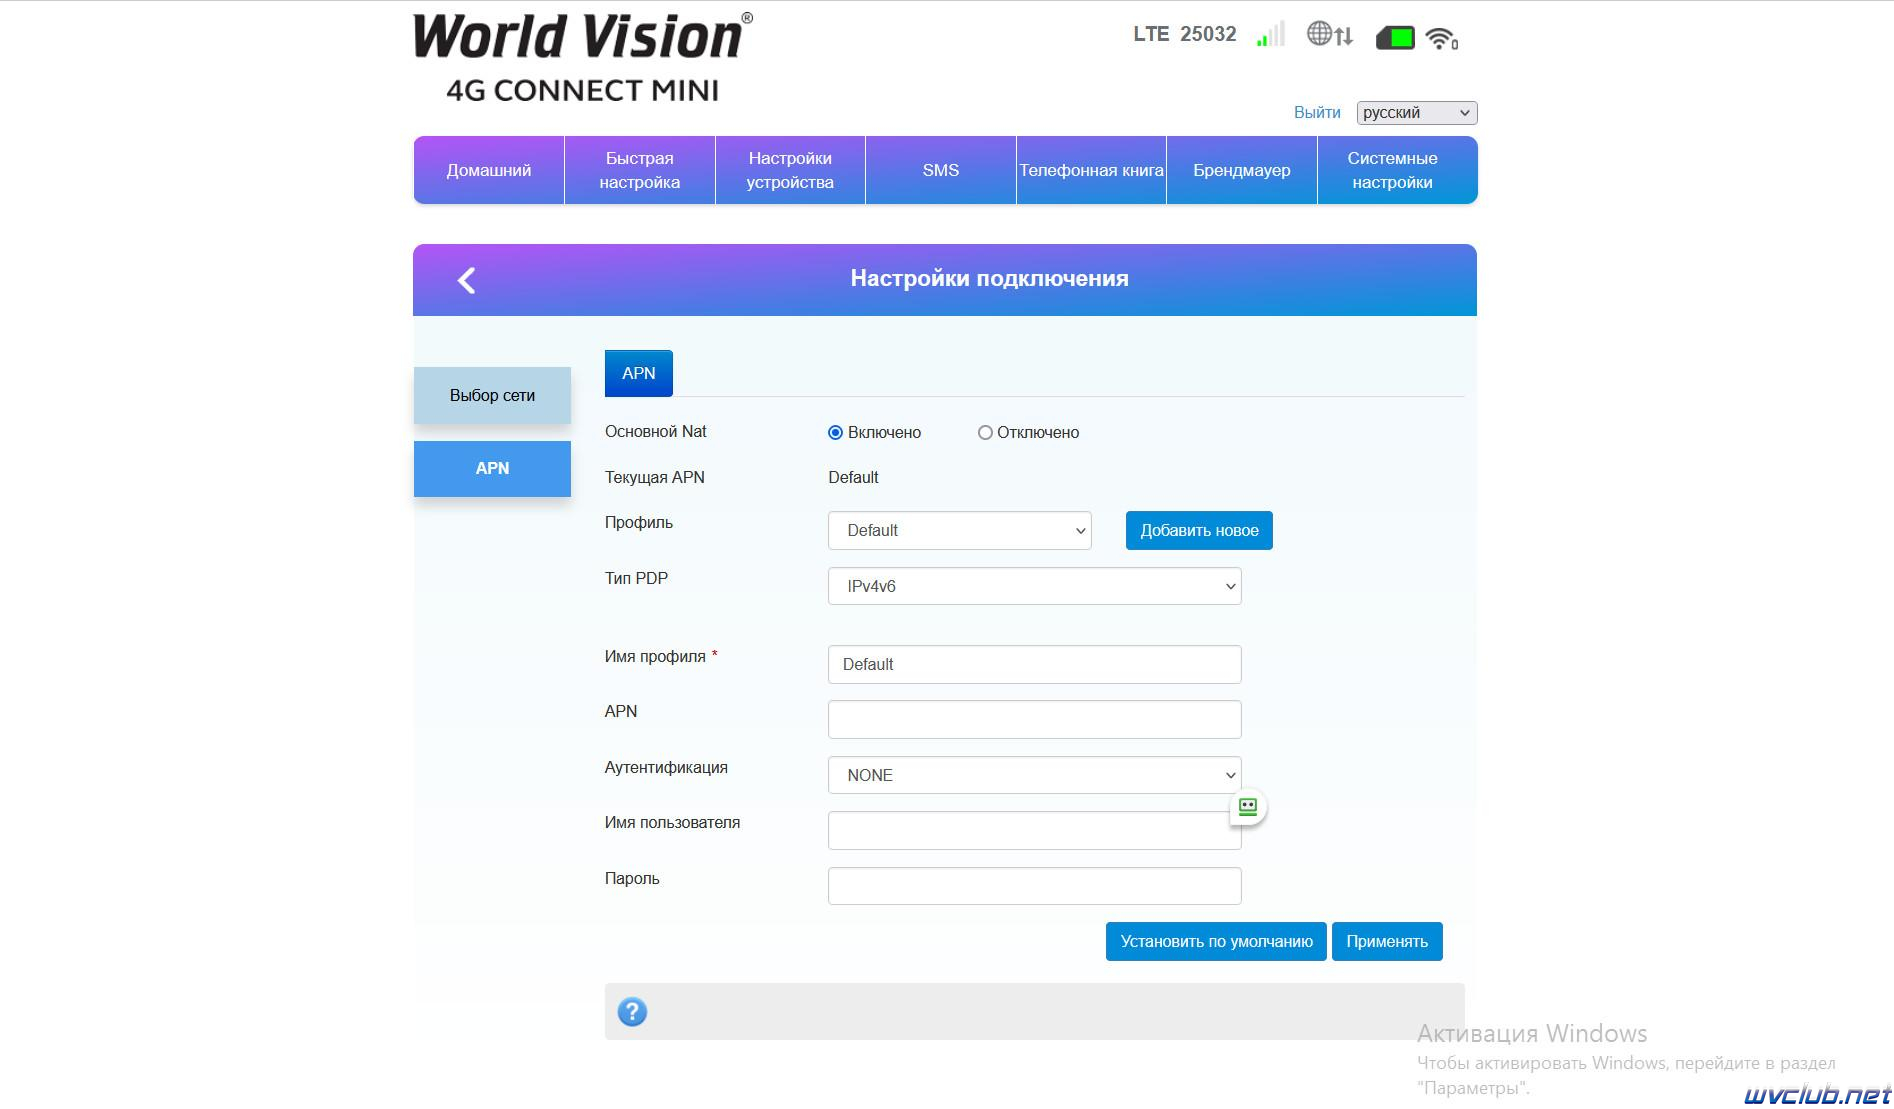Open Системные настройки menu
Viewport: 1894px width, 1109px height.
(x=1397, y=171)
